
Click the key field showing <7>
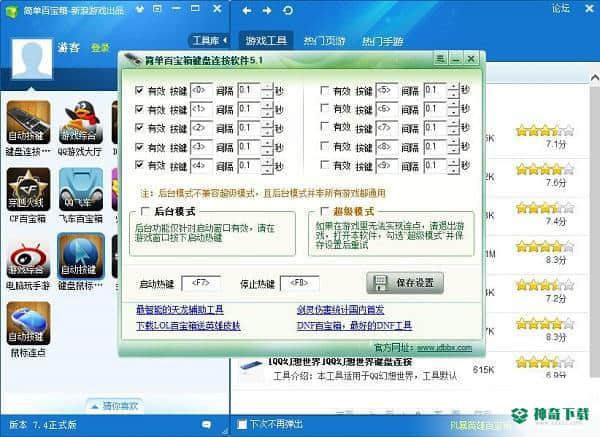[387, 128]
